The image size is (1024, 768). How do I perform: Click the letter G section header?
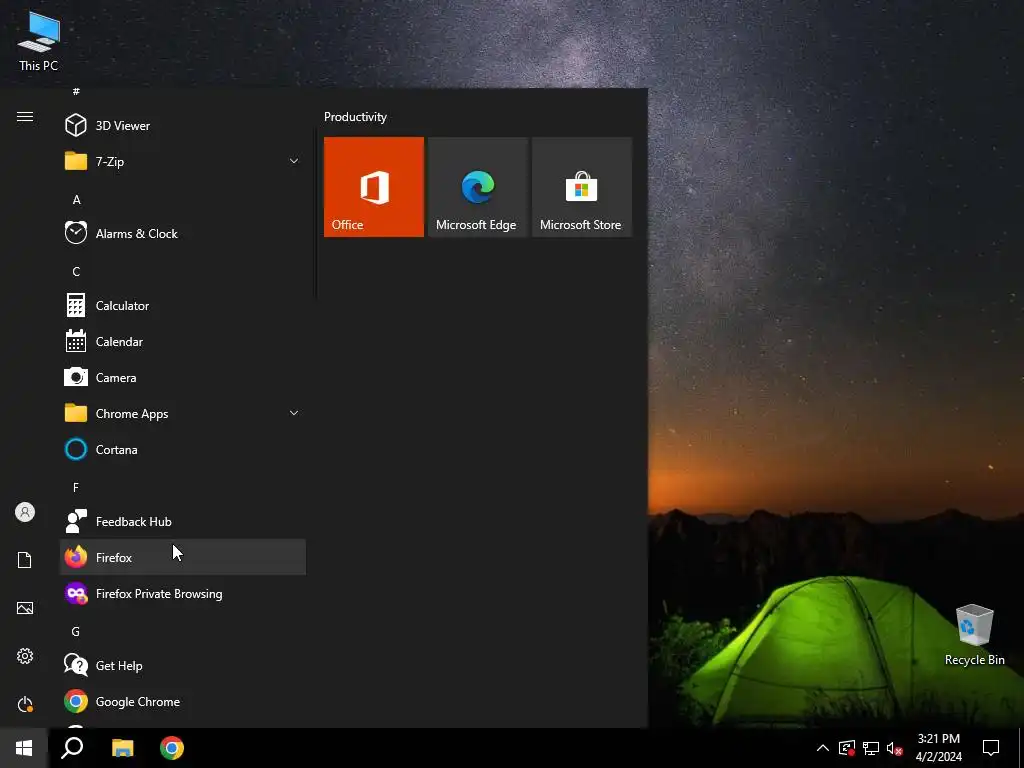pos(76,632)
